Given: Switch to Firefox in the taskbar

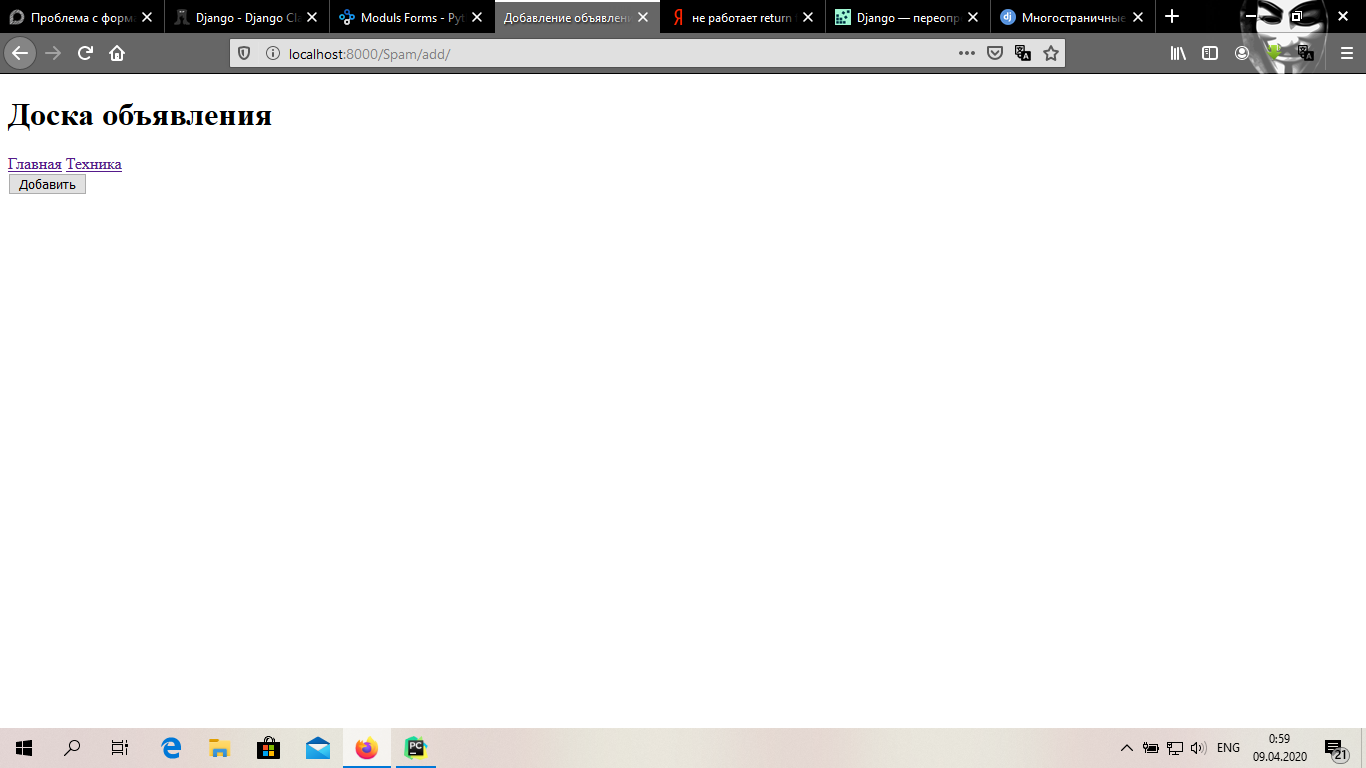Looking at the screenshot, I should click(367, 748).
